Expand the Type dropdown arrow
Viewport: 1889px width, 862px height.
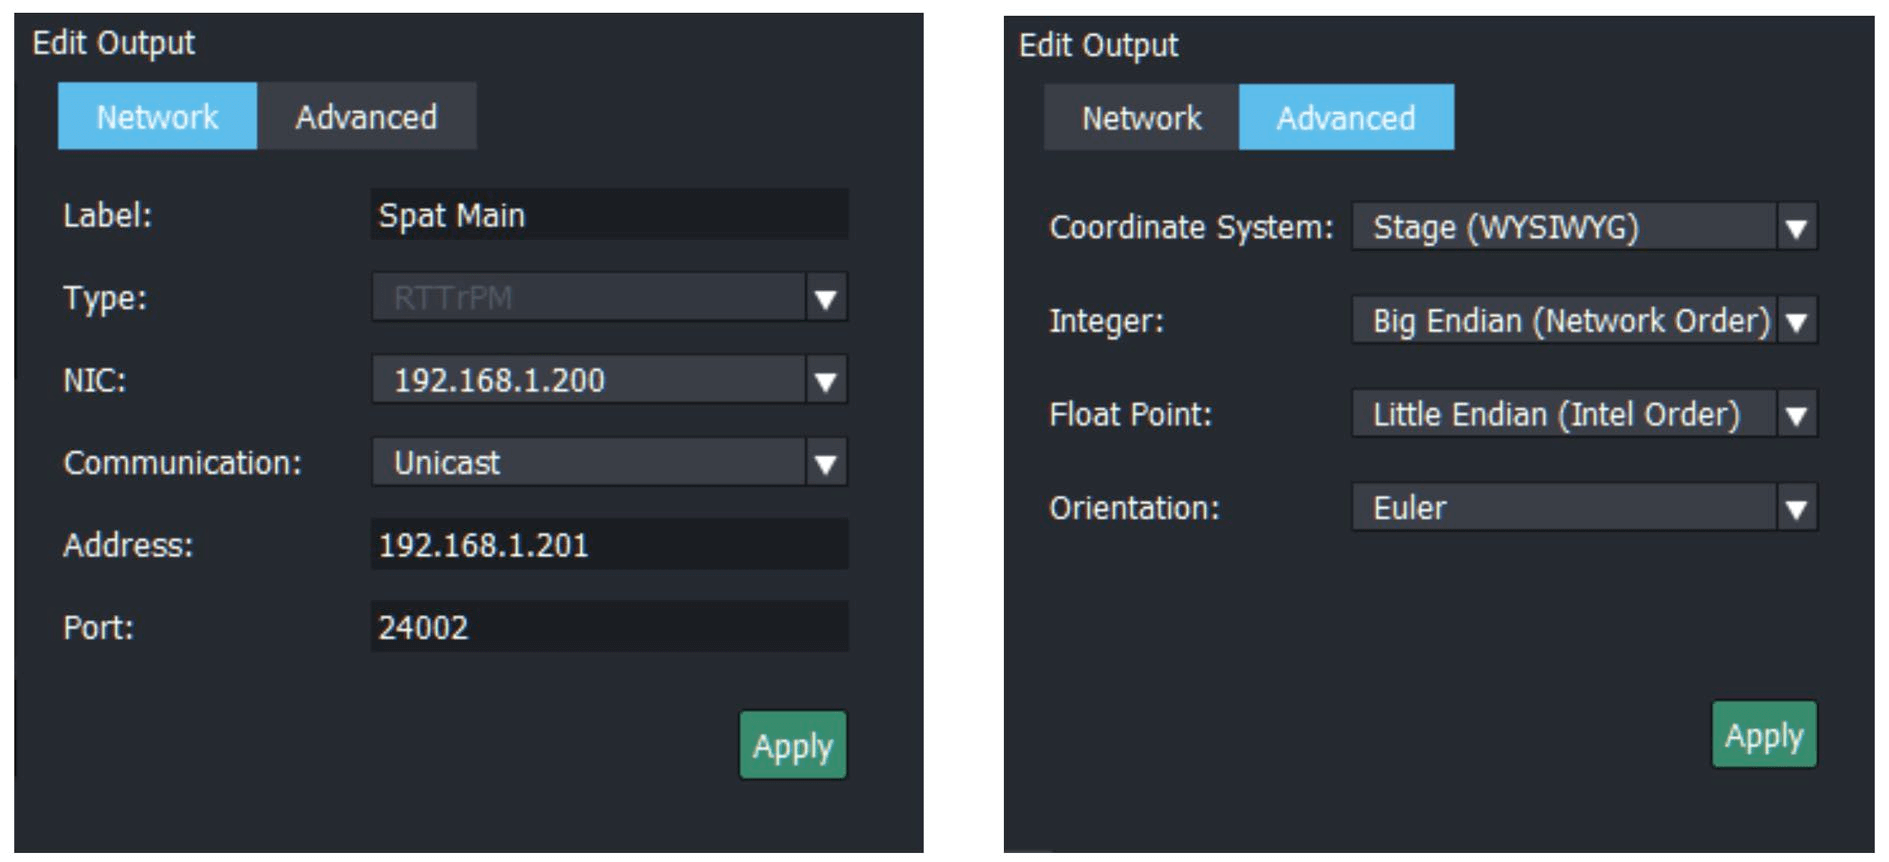point(826,298)
